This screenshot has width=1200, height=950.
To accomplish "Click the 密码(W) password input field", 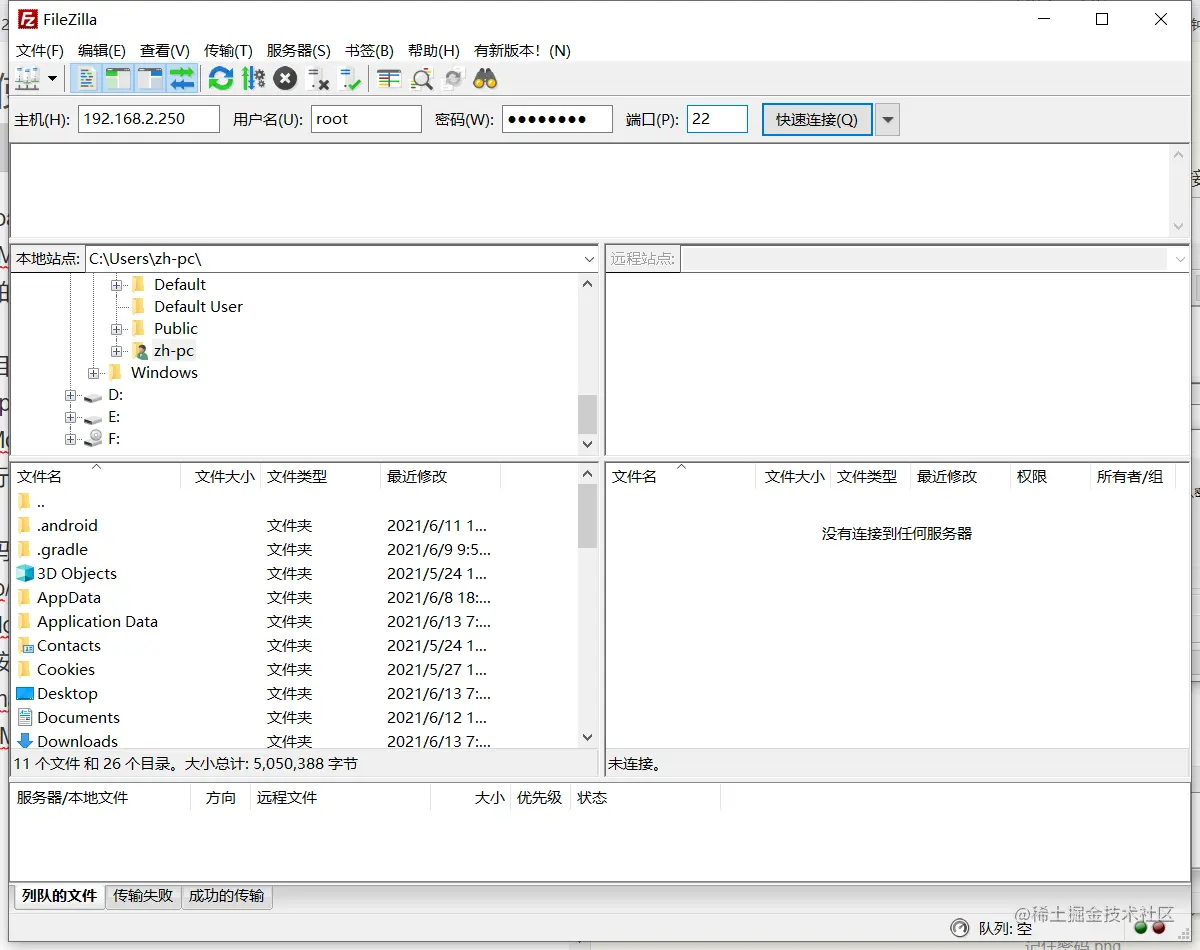I will (x=557, y=118).
